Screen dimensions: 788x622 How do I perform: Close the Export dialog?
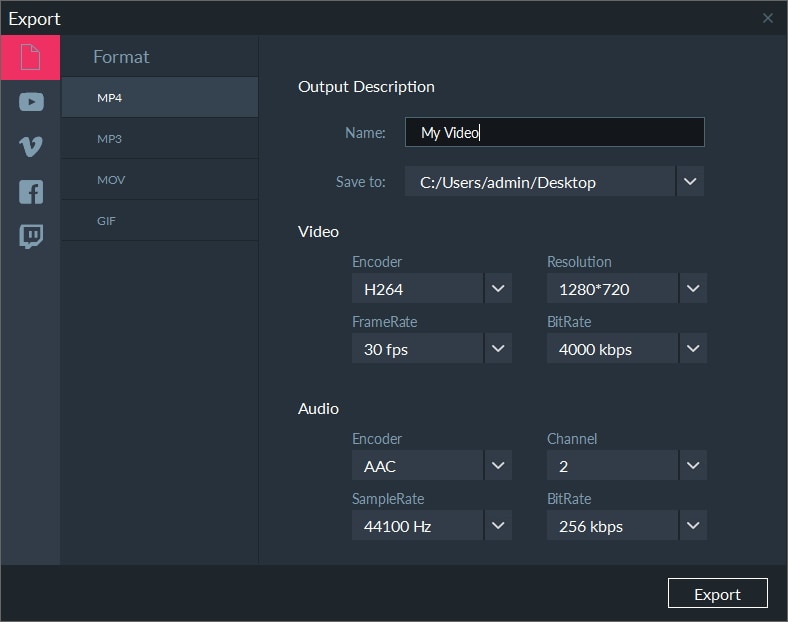pyautogui.click(x=768, y=18)
